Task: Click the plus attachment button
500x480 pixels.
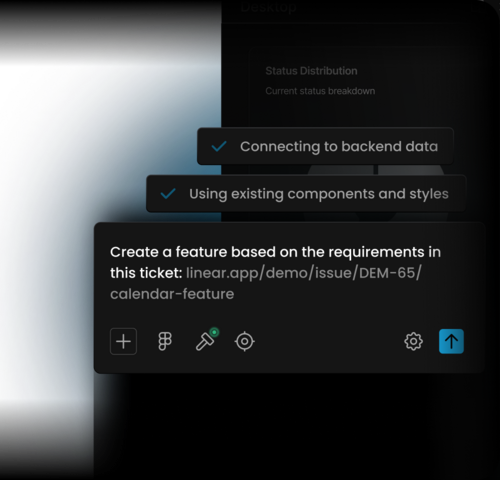Action: click(123, 341)
